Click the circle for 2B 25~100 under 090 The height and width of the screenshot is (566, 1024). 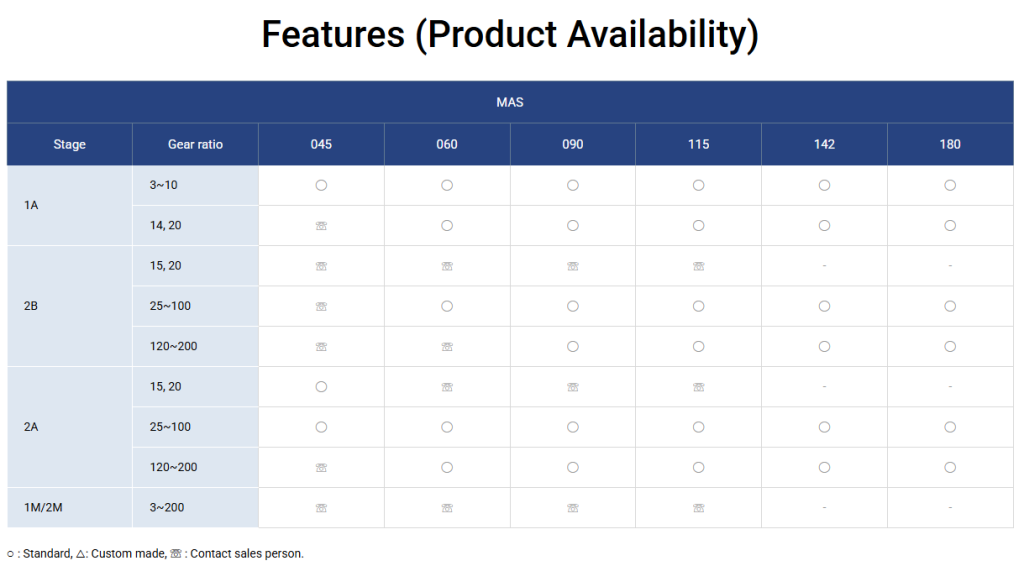[573, 306]
